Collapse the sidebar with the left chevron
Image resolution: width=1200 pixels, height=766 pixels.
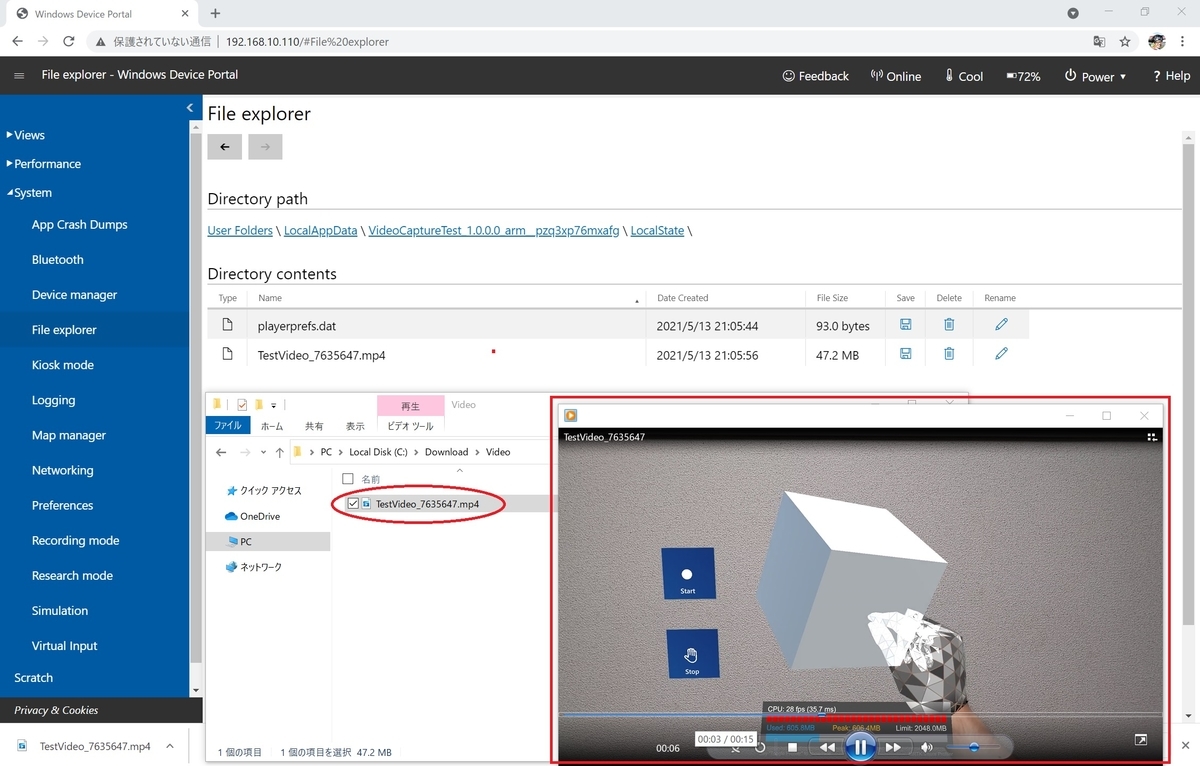pos(190,108)
